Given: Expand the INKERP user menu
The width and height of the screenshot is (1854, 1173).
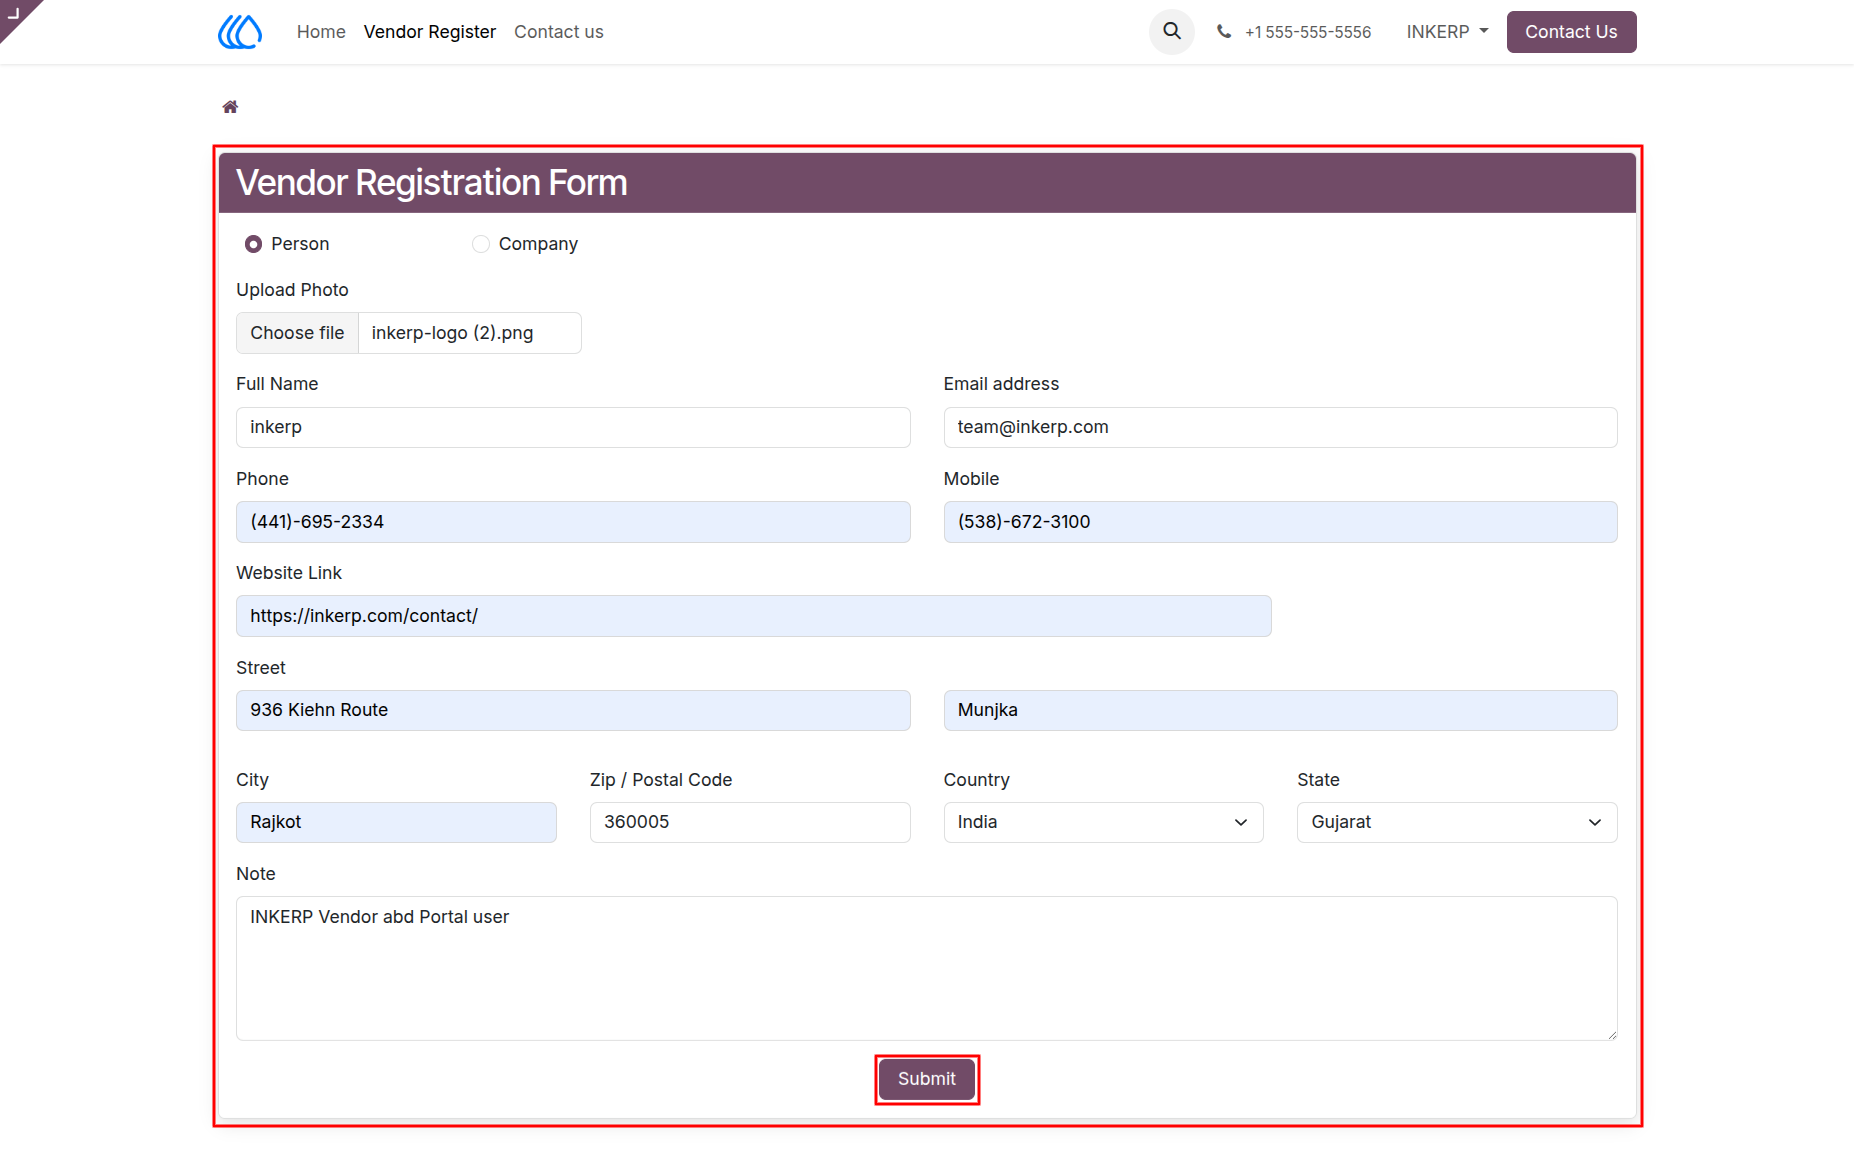Looking at the screenshot, I should pyautogui.click(x=1447, y=32).
